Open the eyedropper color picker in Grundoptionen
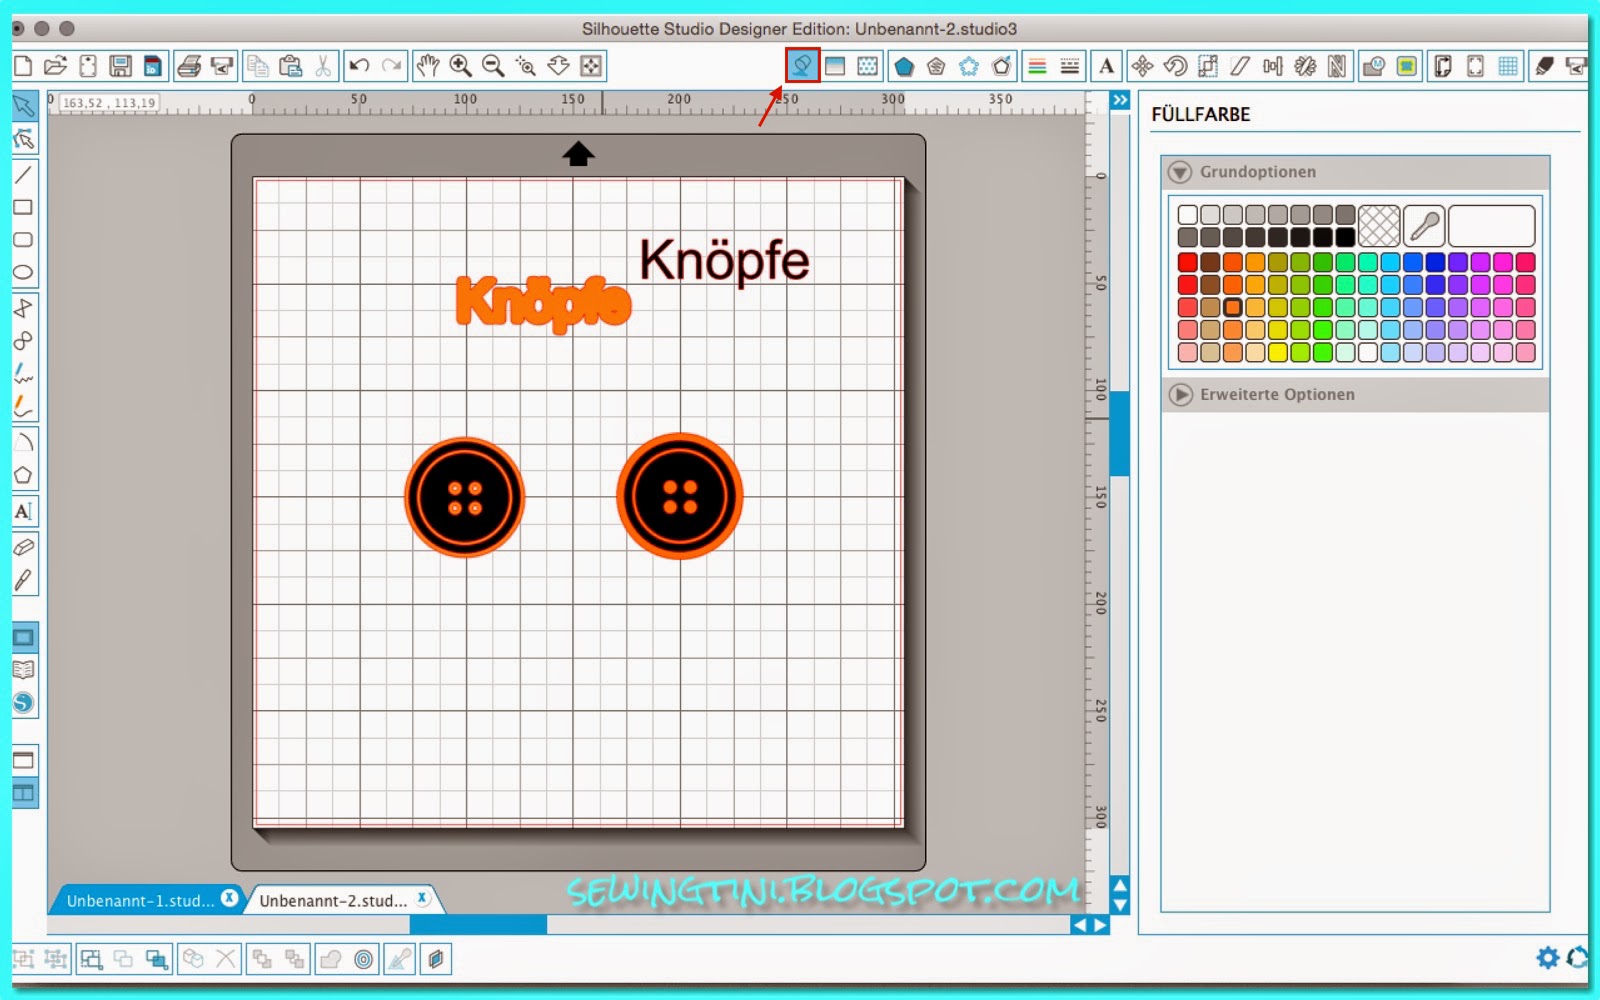Viewport: 1600px width, 1000px height. point(1424,226)
